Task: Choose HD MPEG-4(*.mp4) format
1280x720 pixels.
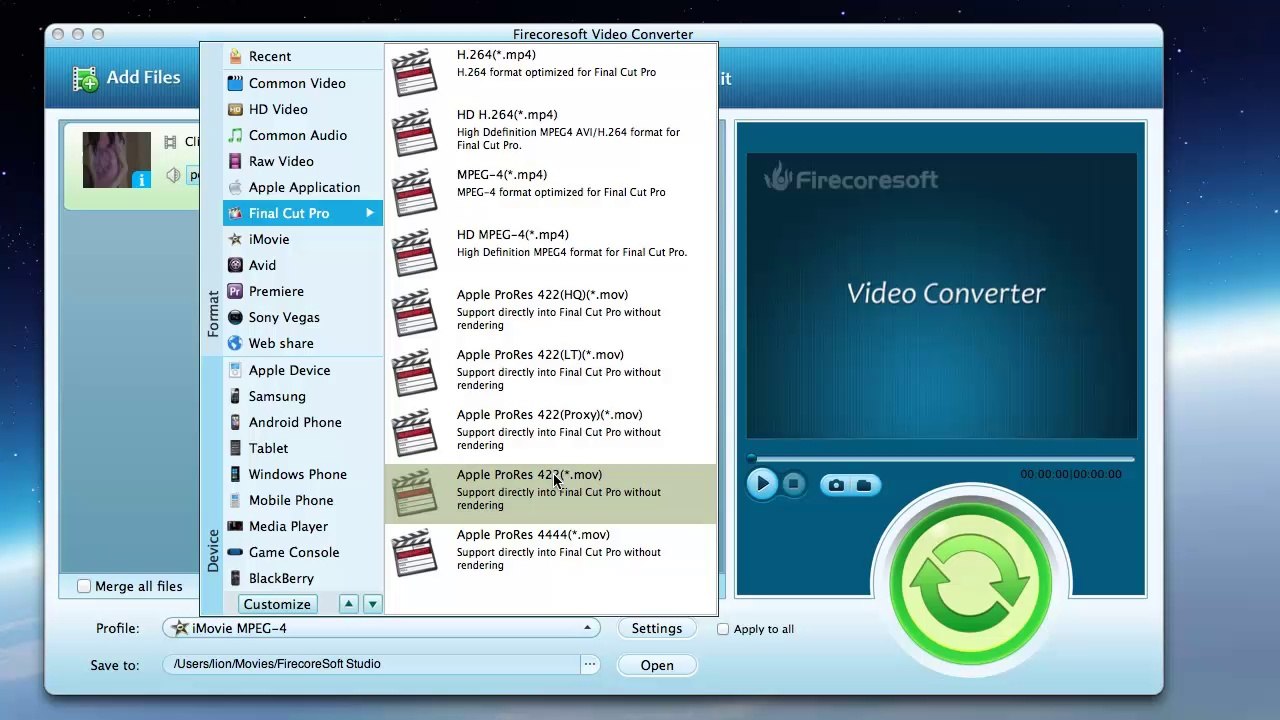Action: click(x=550, y=252)
